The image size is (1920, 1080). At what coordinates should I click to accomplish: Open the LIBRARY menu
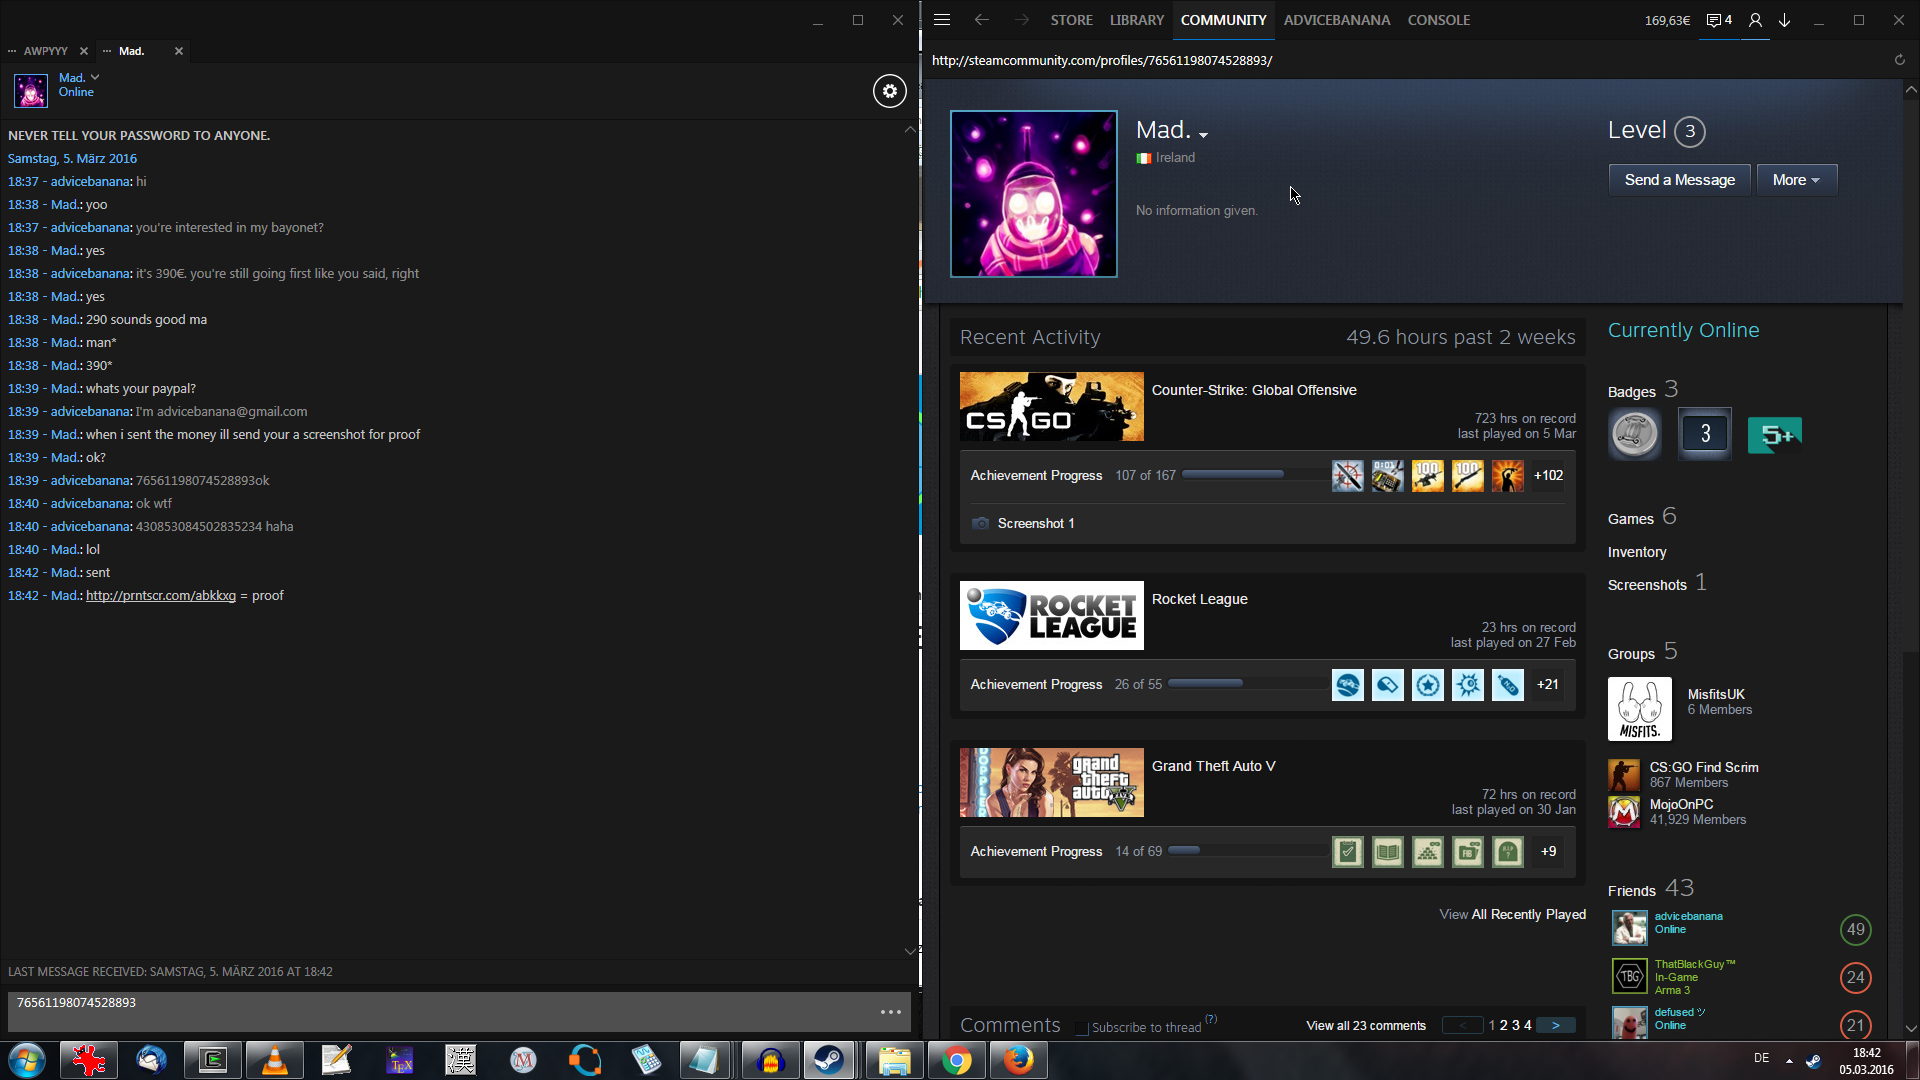point(1136,20)
